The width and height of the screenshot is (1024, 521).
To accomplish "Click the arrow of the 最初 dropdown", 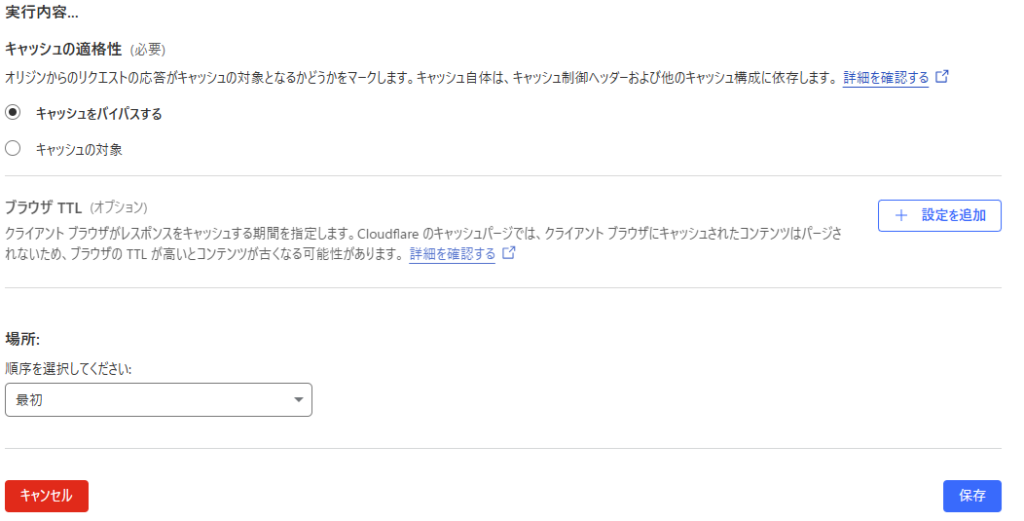I will 298,400.
